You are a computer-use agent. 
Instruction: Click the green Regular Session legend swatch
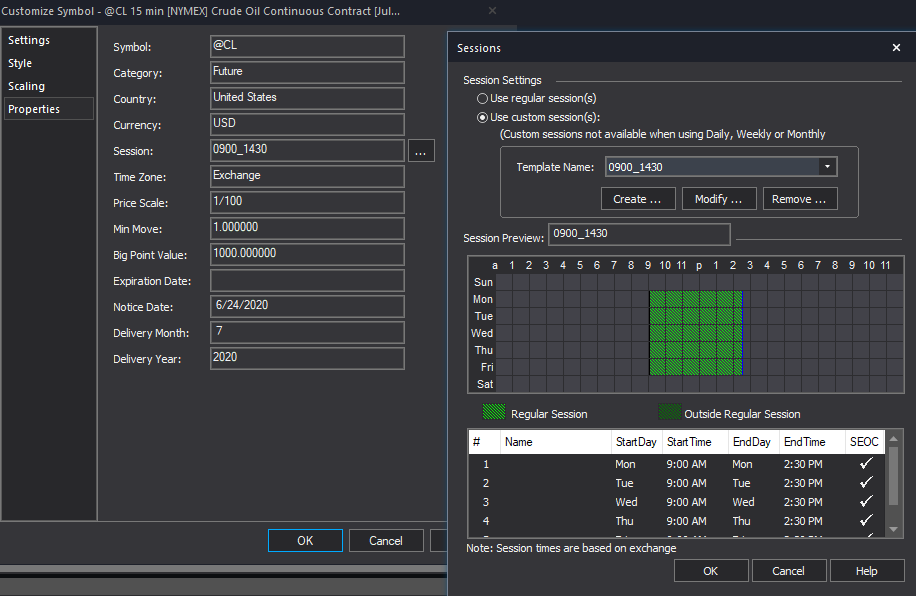[x=494, y=413]
